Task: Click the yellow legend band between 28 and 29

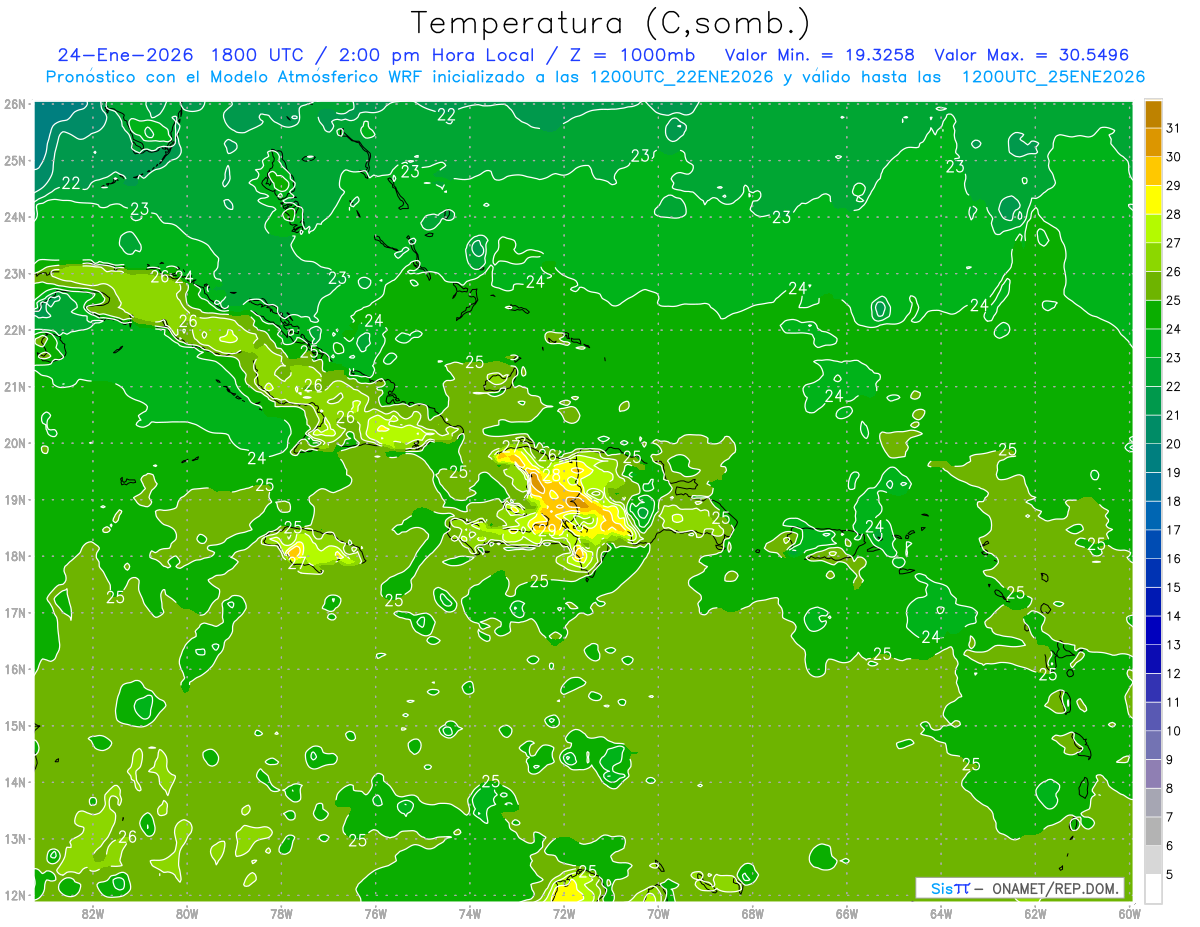Action: [x=1153, y=199]
